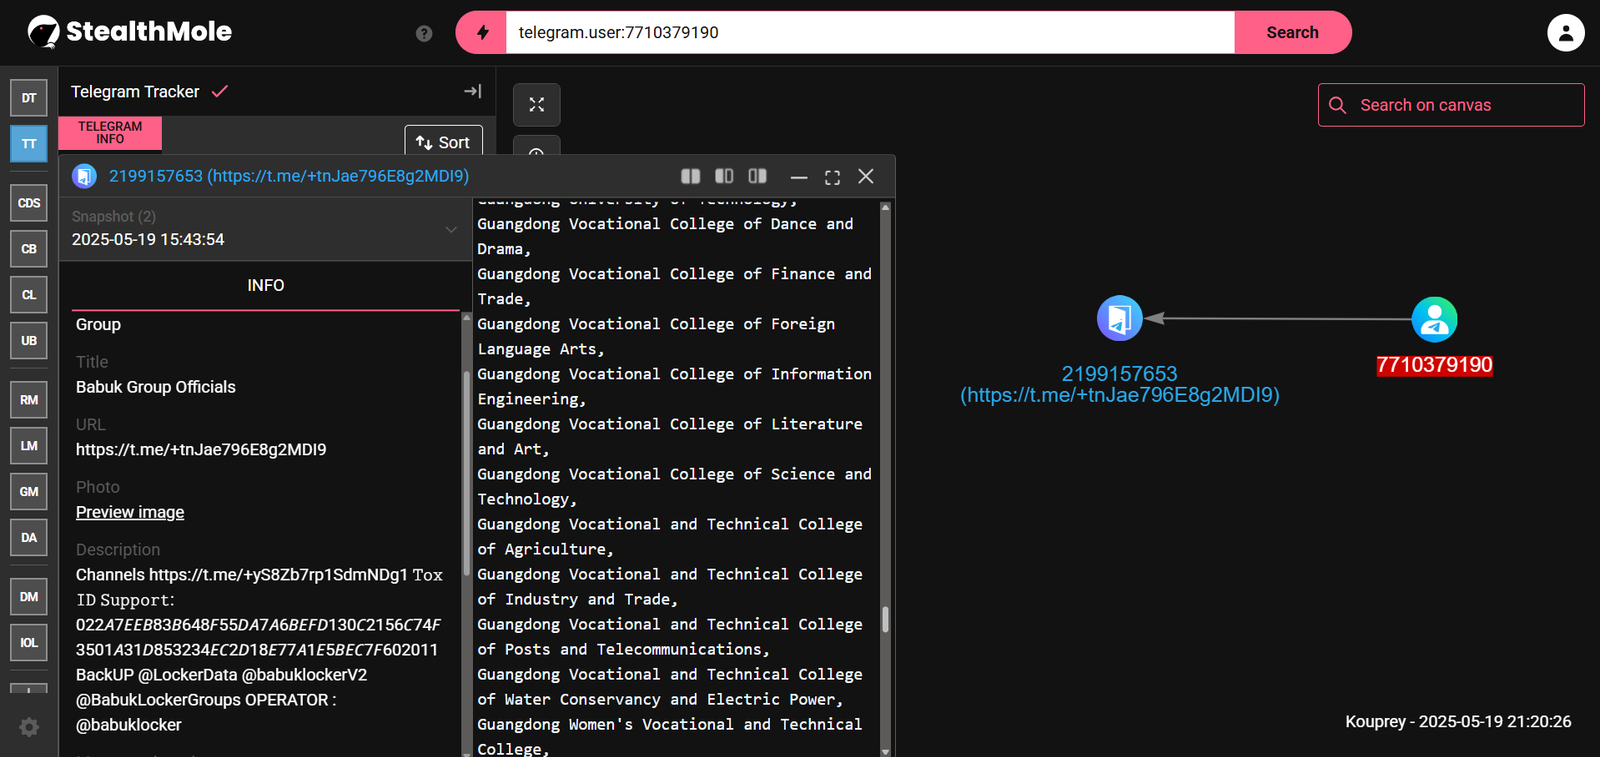Viewport: 1600px width, 757px height.
Task: Click the Babuk Group Officials title
Action: pyautogui.click(x=156, y=387)
